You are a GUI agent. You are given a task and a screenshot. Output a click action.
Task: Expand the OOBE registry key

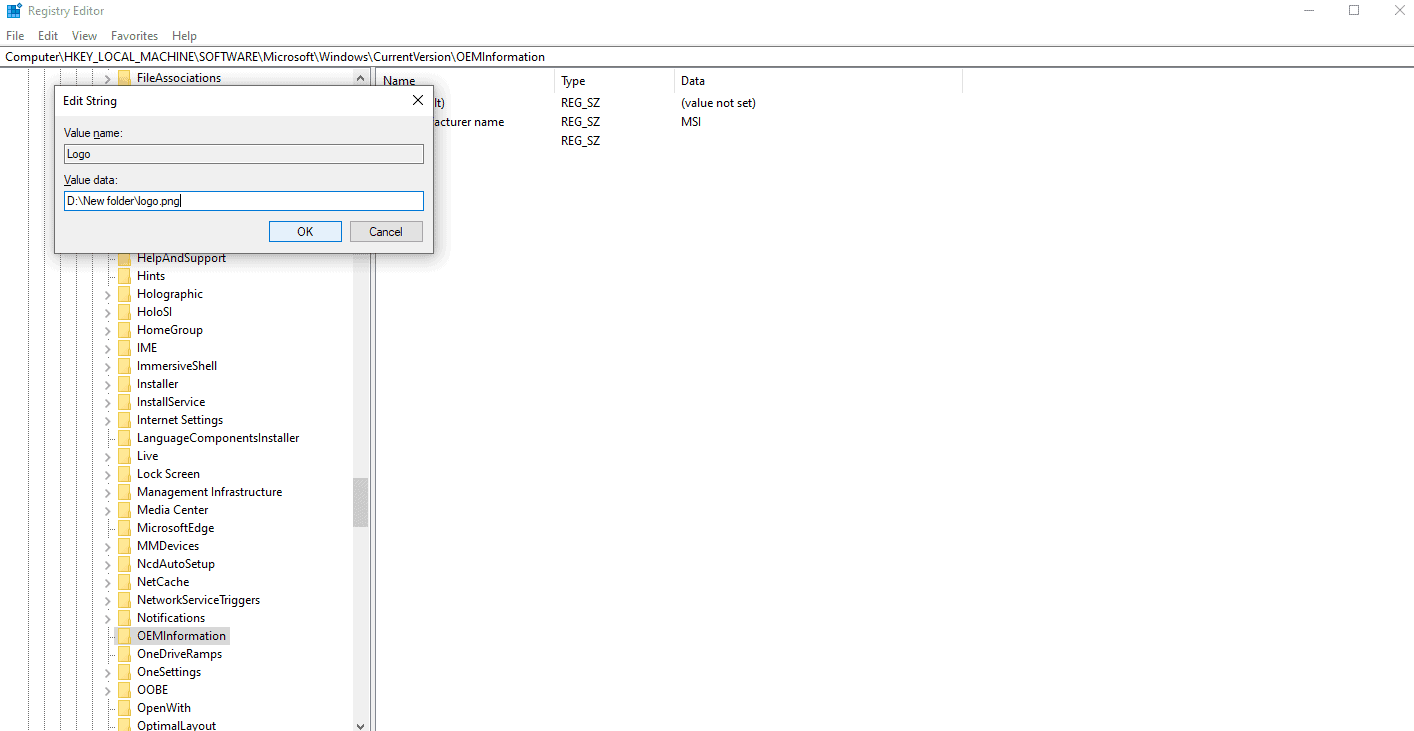(x=107, y=690)
